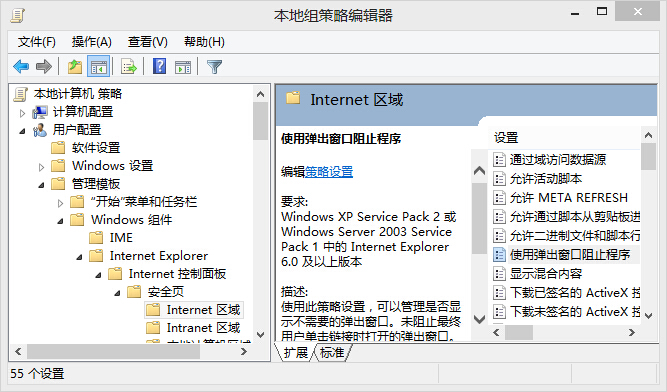Click folder icon next to 软件设置
The height and width of the screenshot is (392, 667).
point(58,148)
